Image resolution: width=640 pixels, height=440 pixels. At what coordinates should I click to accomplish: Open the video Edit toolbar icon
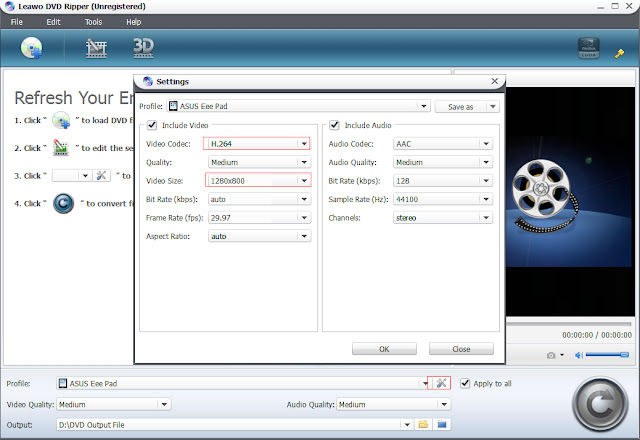(x=96, y=48)
